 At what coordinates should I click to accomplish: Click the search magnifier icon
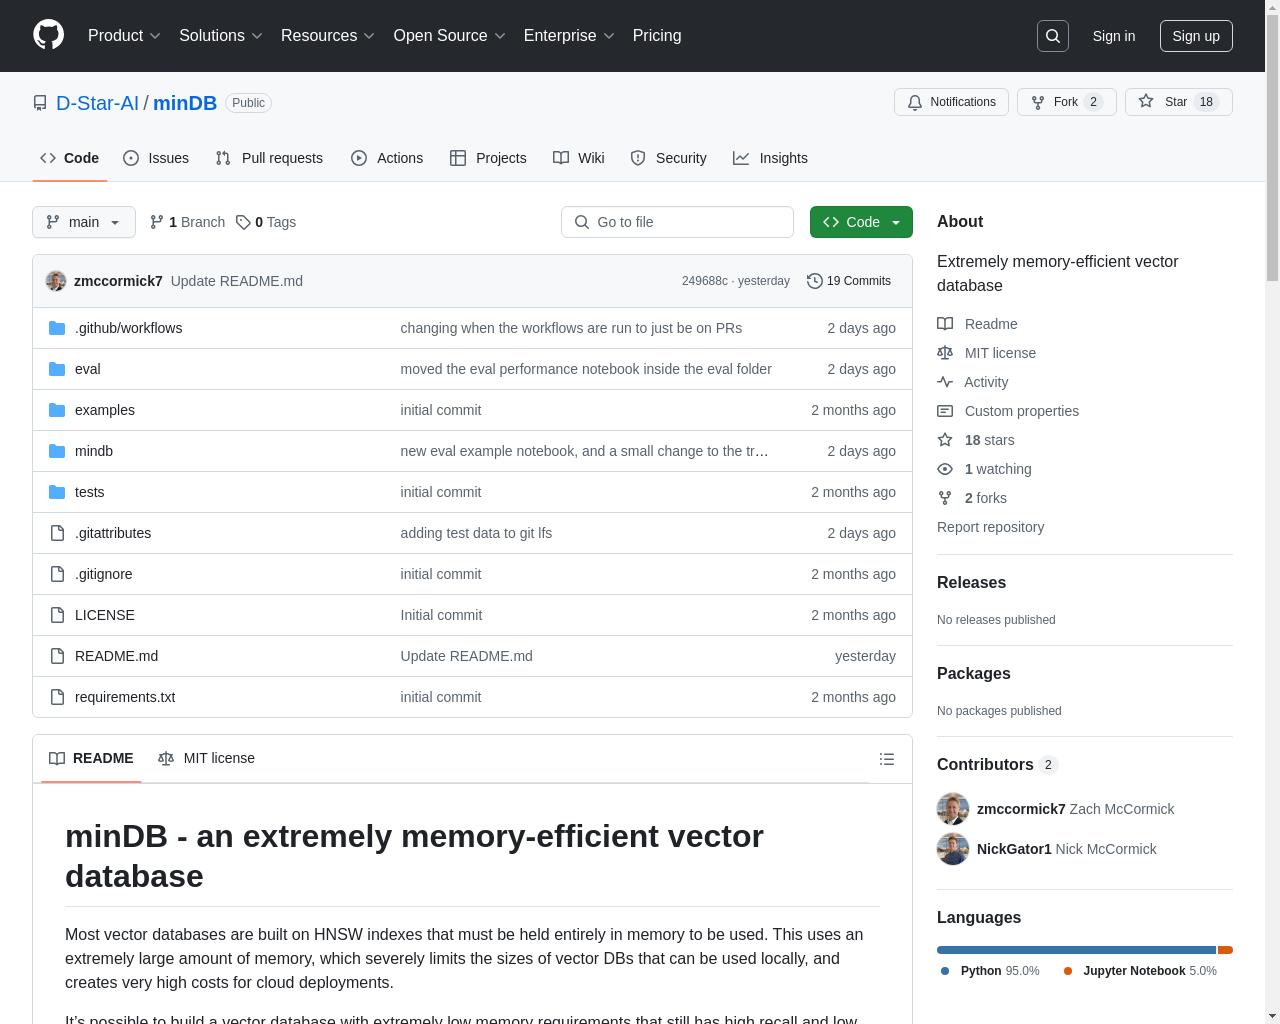point(1053,36)
